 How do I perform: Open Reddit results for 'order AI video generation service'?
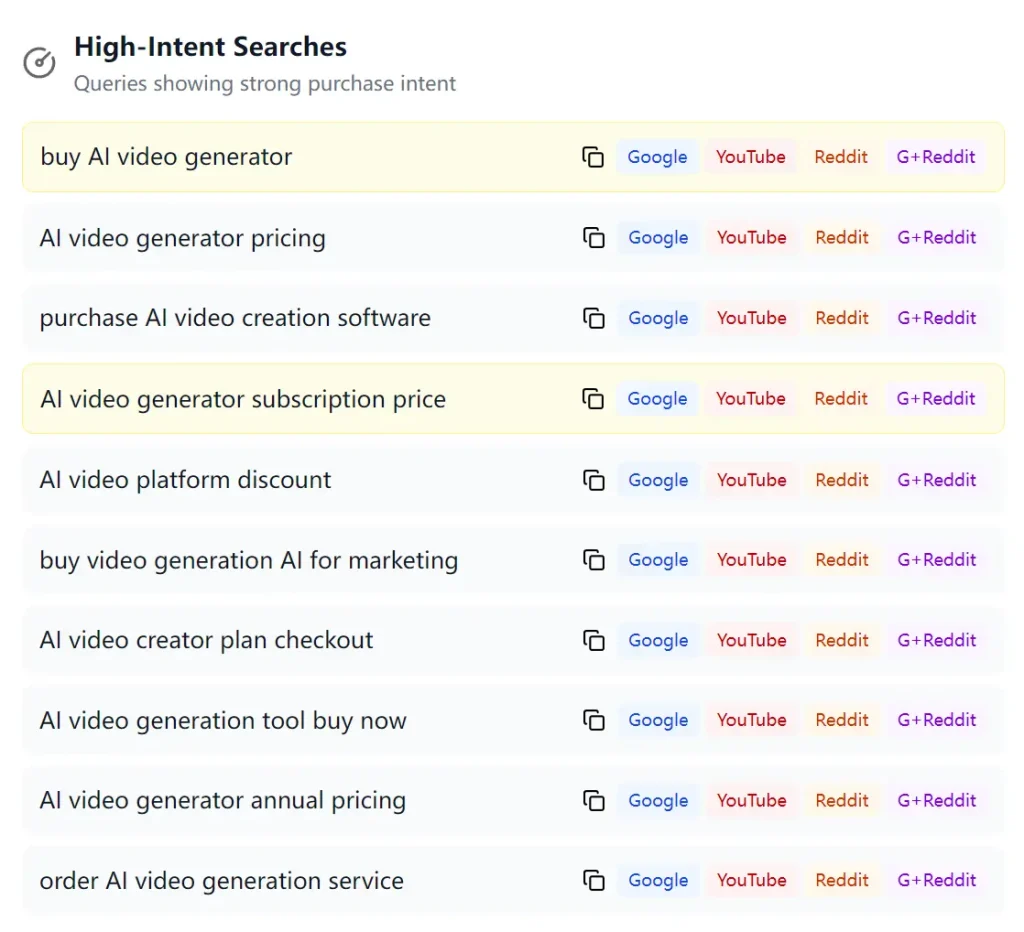pos(841,880)
